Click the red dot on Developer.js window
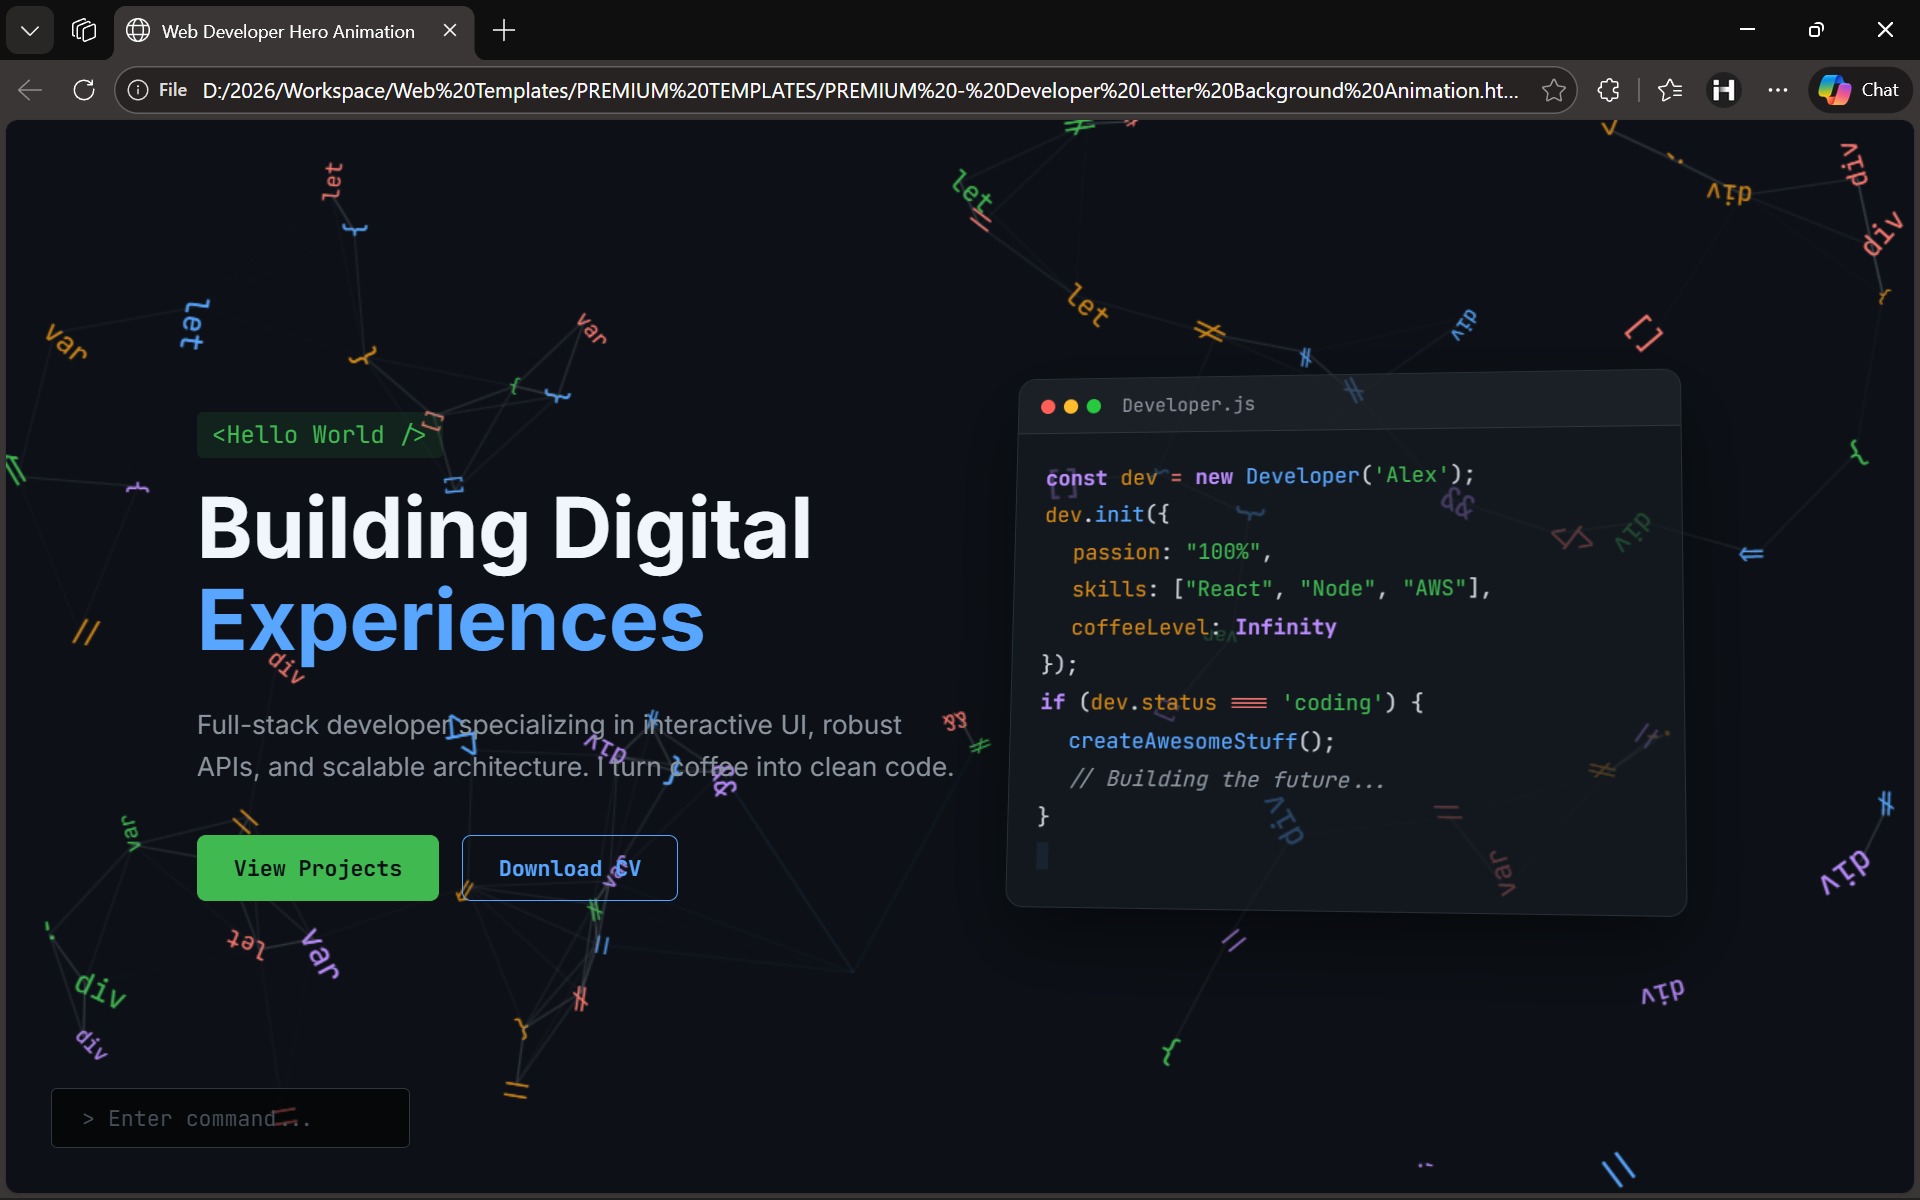 (1048, 406)
